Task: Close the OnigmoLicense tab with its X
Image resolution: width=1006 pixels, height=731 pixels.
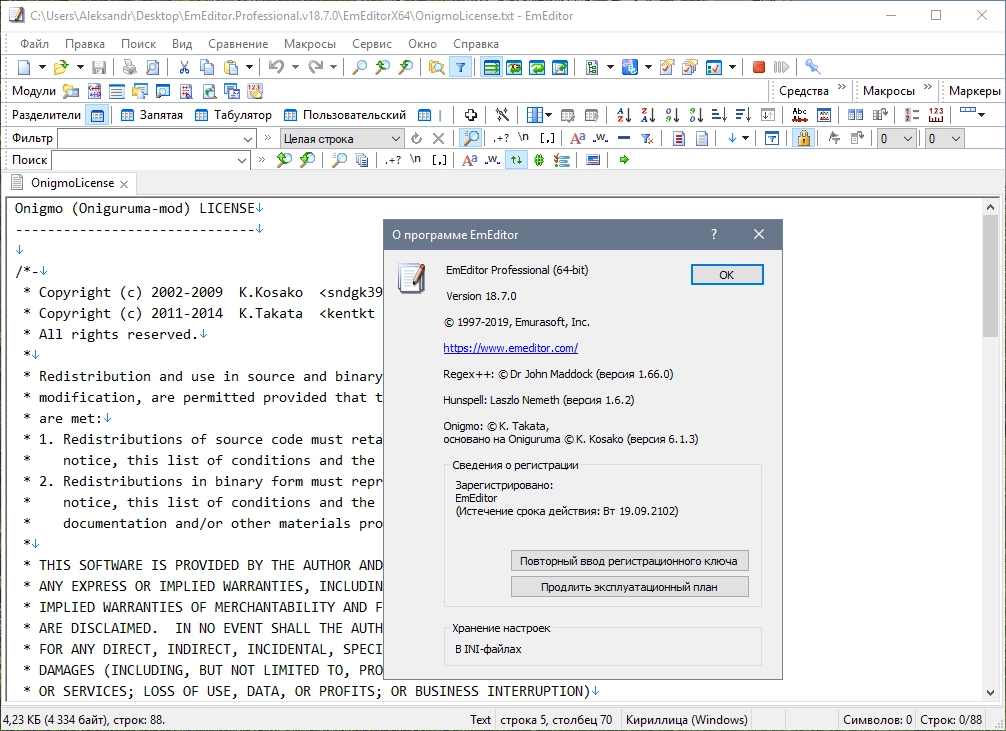Action: tap(124, 184)
